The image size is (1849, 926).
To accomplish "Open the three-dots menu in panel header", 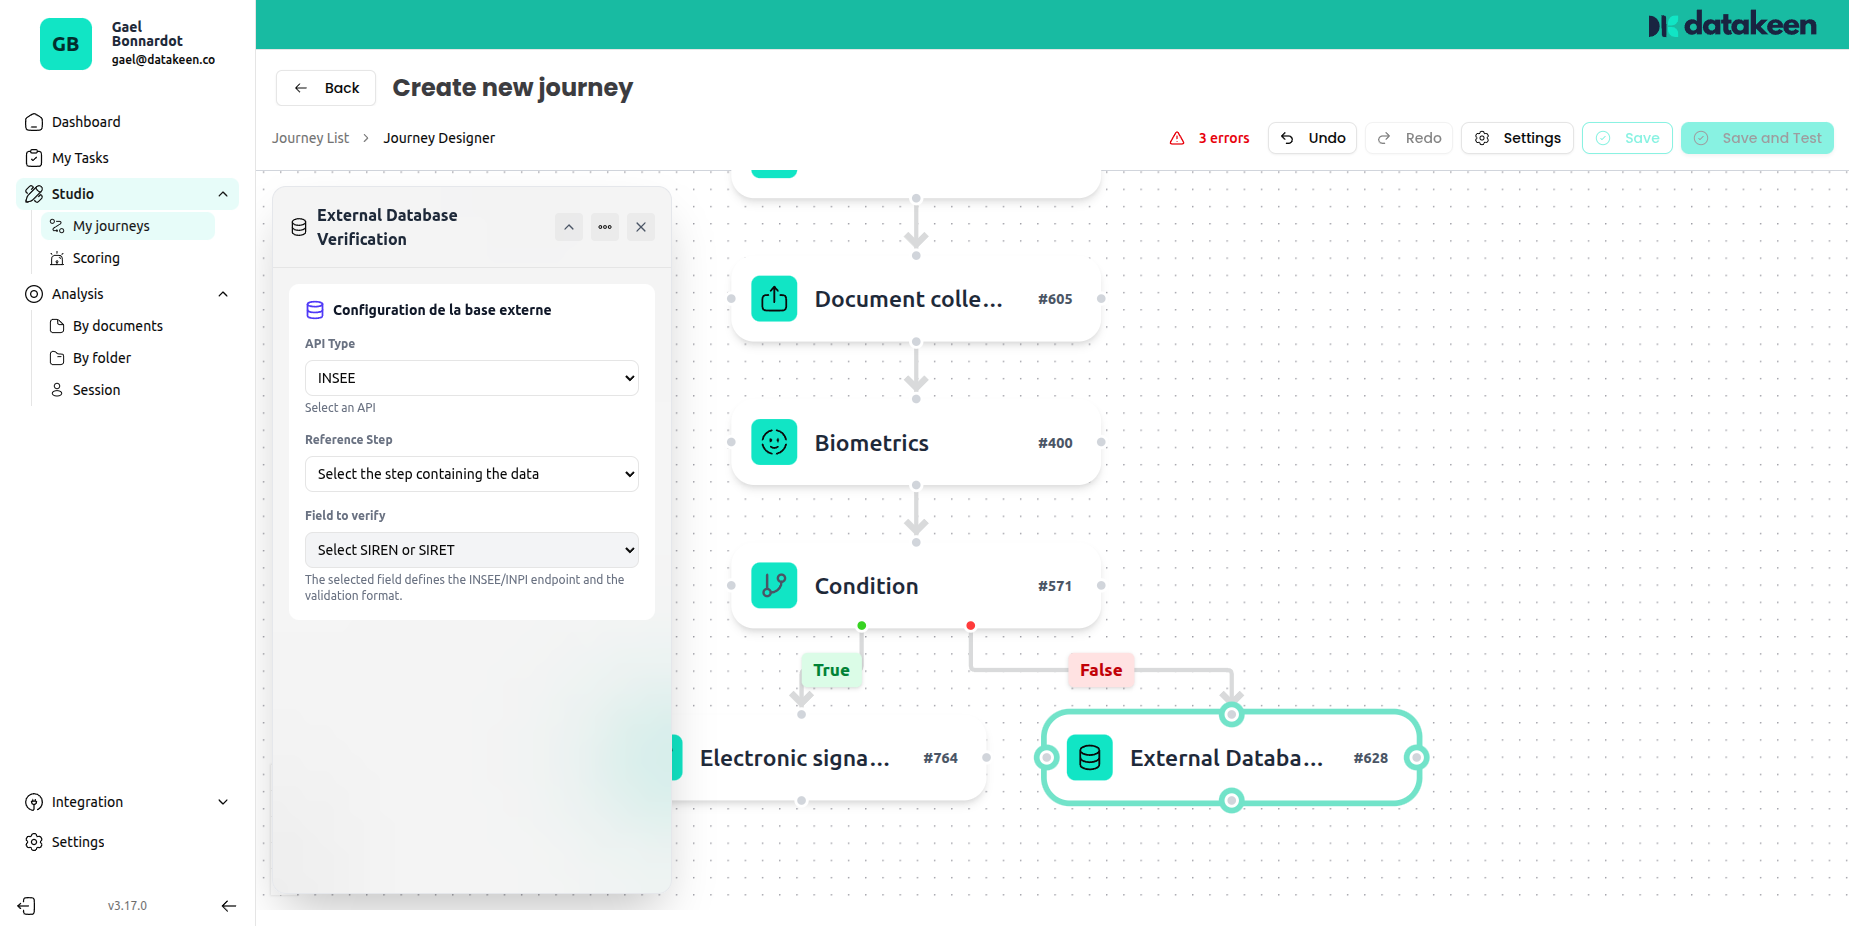I will [x=605, y=227].
